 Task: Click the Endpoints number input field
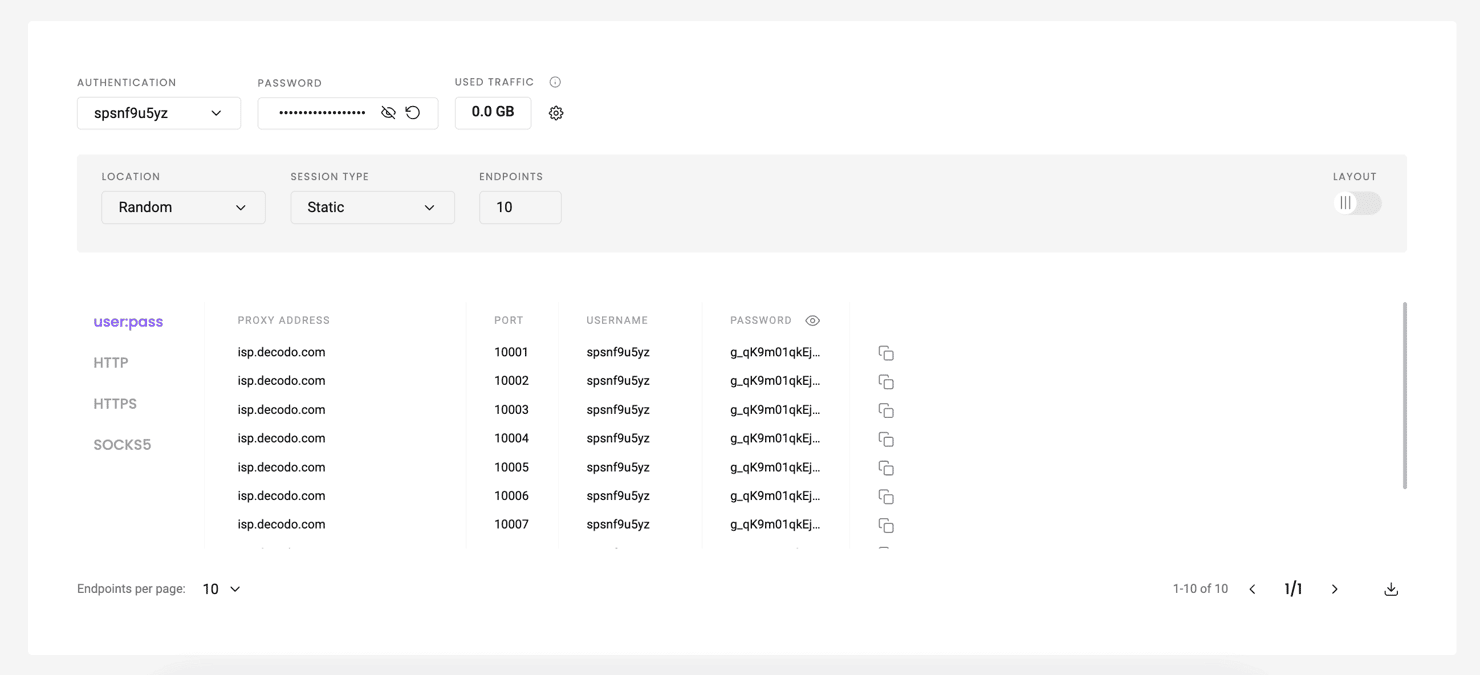coord(520,207)
